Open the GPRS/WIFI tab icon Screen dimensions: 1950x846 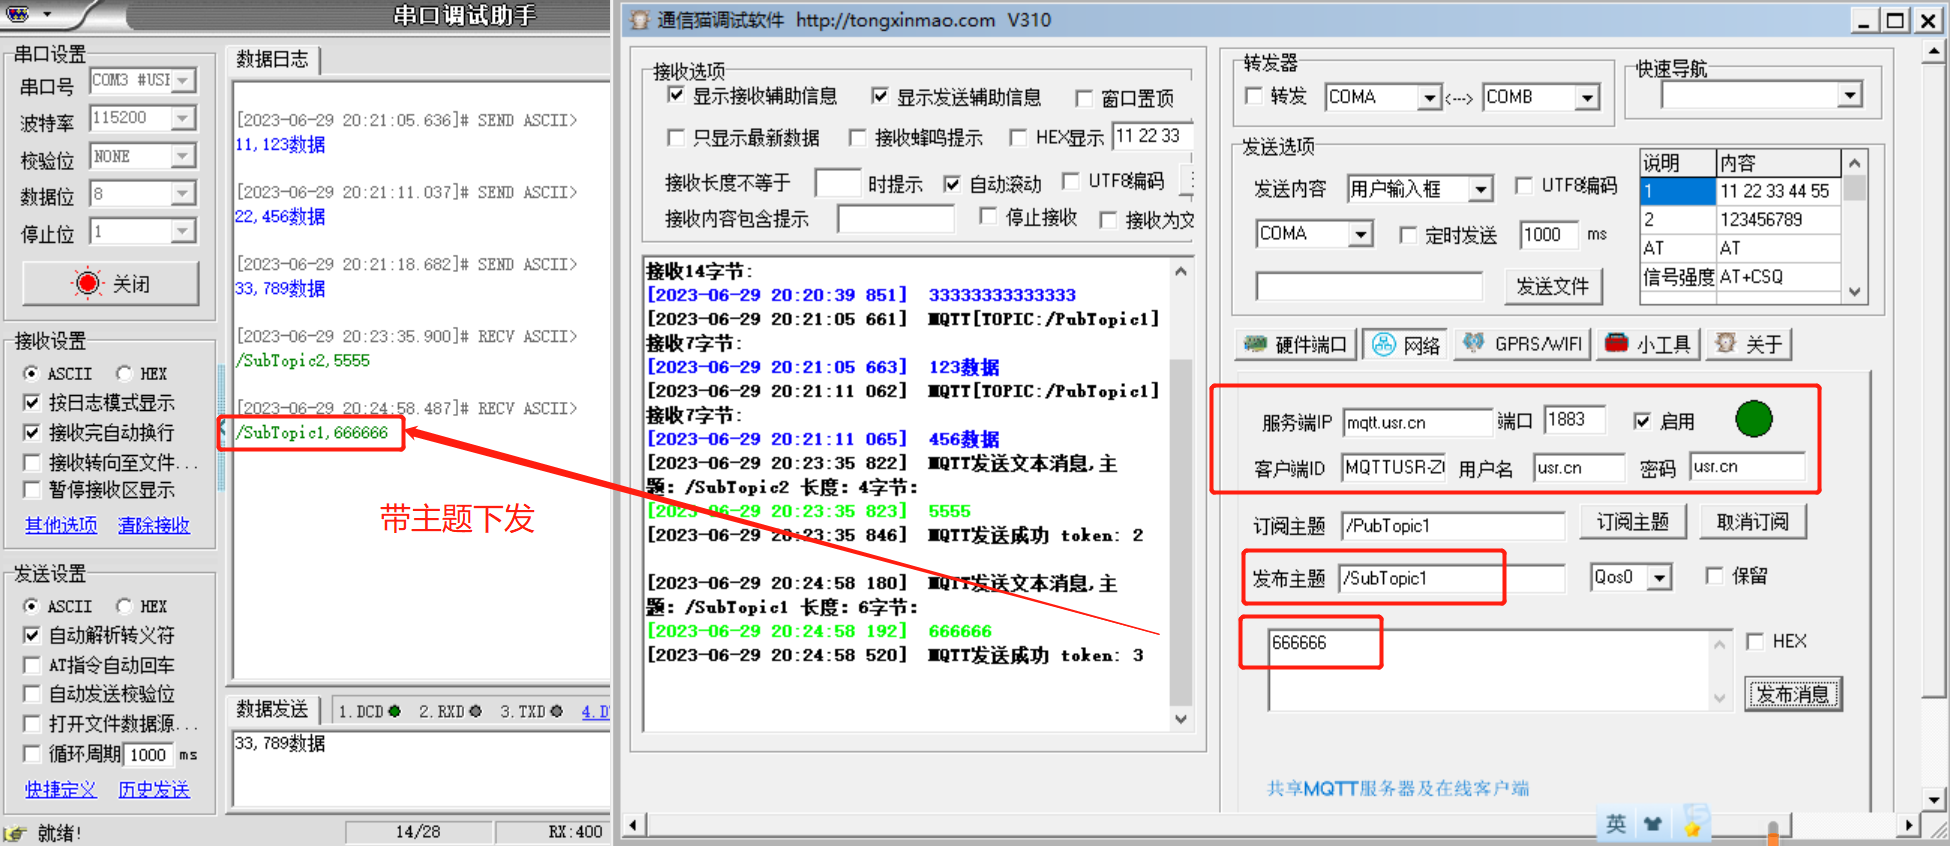tap(1473, 344)
